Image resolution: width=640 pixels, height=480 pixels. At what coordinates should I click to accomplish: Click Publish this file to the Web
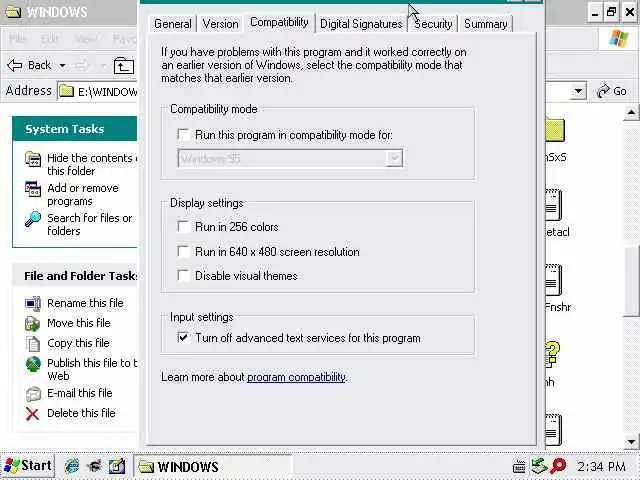coord(92,369)
